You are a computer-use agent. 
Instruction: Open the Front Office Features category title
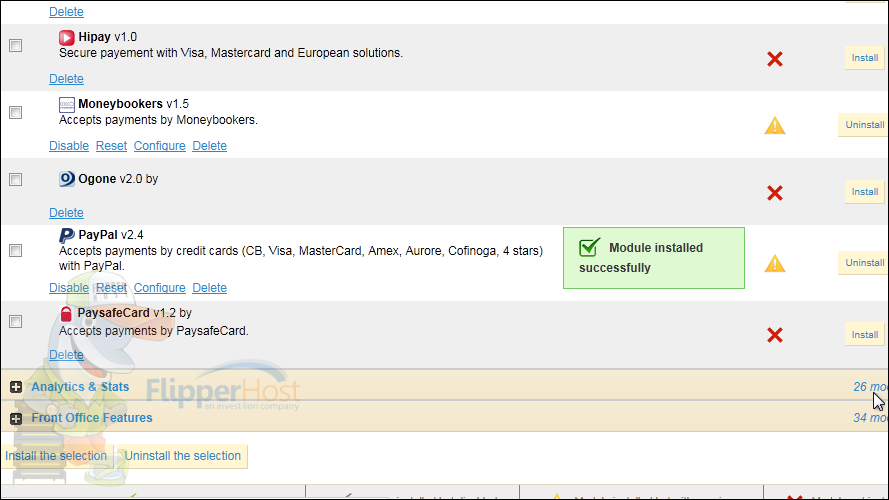(92, 418)
